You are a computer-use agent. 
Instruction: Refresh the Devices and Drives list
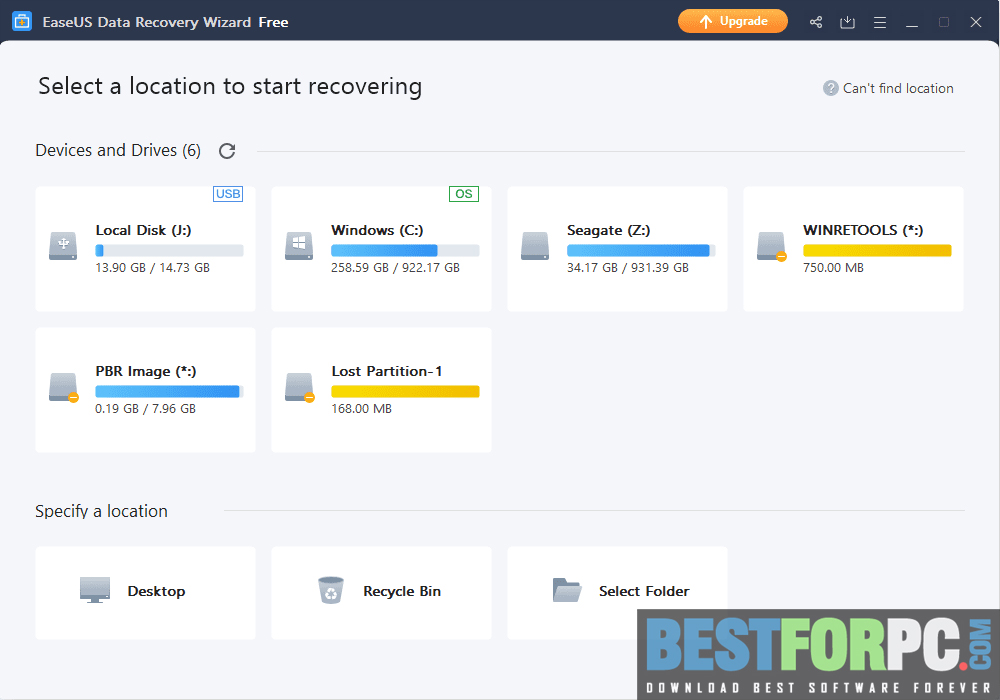click(x=227, y=151)
